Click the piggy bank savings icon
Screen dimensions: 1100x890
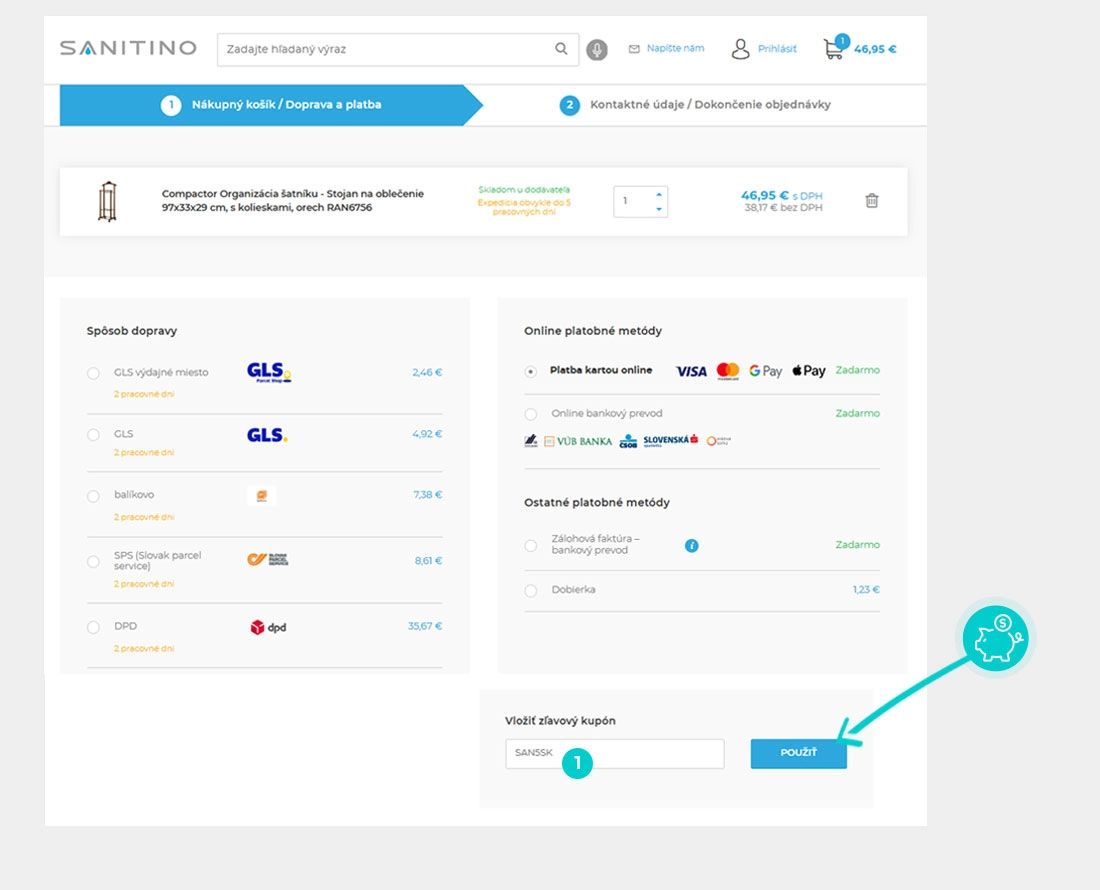[995, 639]
